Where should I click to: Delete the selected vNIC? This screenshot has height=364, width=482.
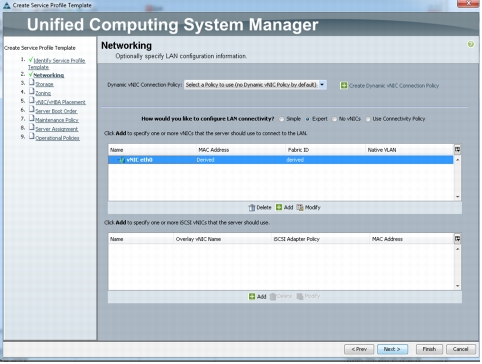click(x=260, y=208)
